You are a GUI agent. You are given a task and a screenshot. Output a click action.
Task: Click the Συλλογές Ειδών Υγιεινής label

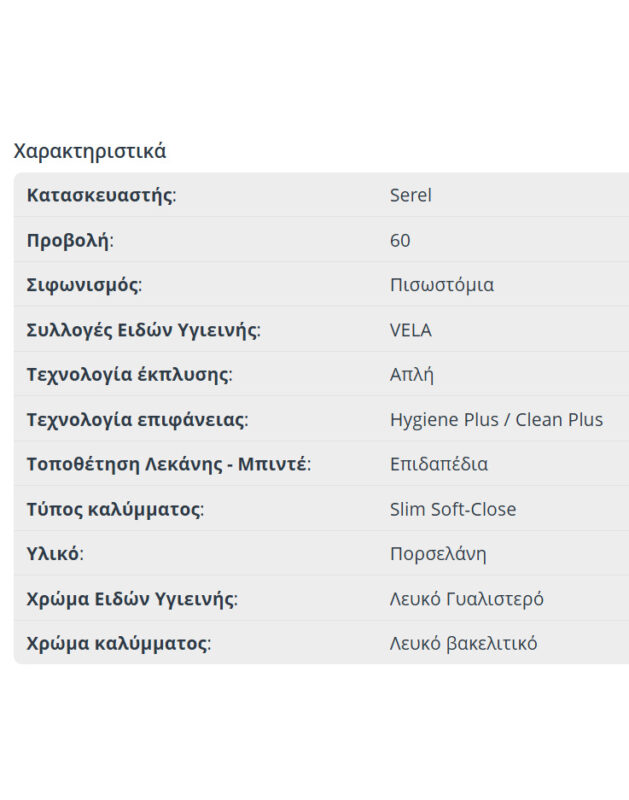point(143,330)
